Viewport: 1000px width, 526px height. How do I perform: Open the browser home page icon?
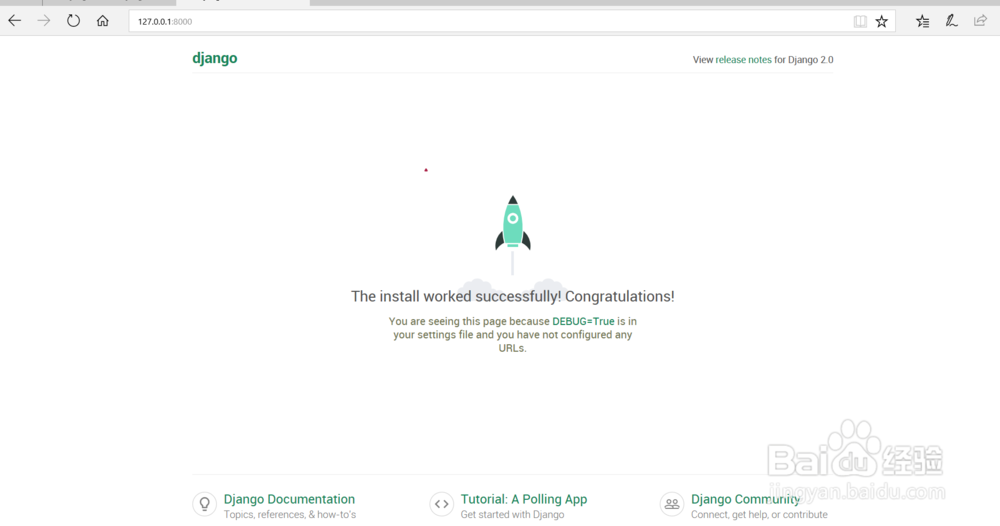103,21
